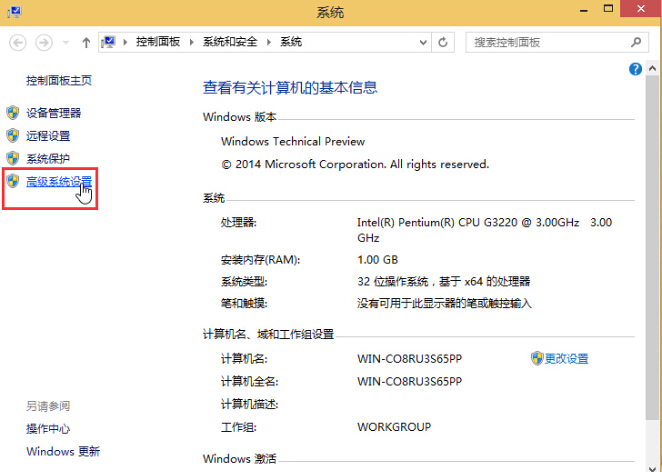Image resolution: width=662 pixels, height=472 pixels.
Task: Click the blue help question mark icon
Action: tap(635, 69)
